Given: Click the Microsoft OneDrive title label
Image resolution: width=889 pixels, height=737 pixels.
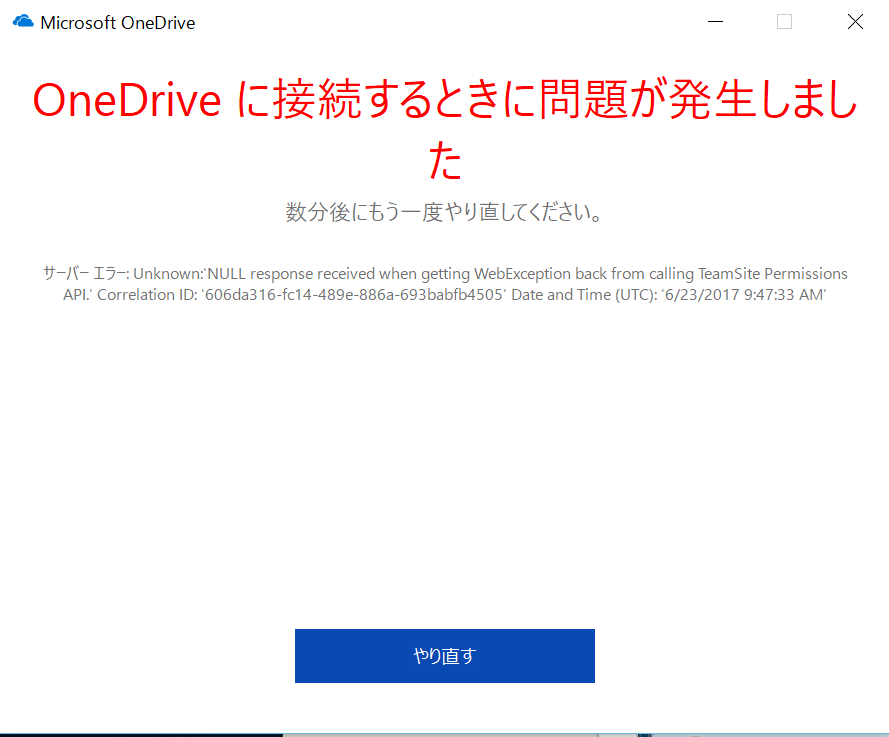Looking at the screenshot, I should tap(116, 21).
